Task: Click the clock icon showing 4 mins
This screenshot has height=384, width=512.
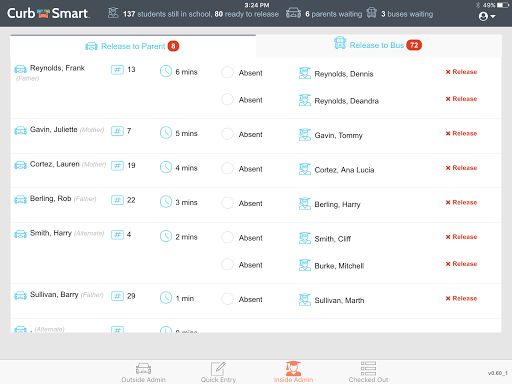Action: point(166,167)
